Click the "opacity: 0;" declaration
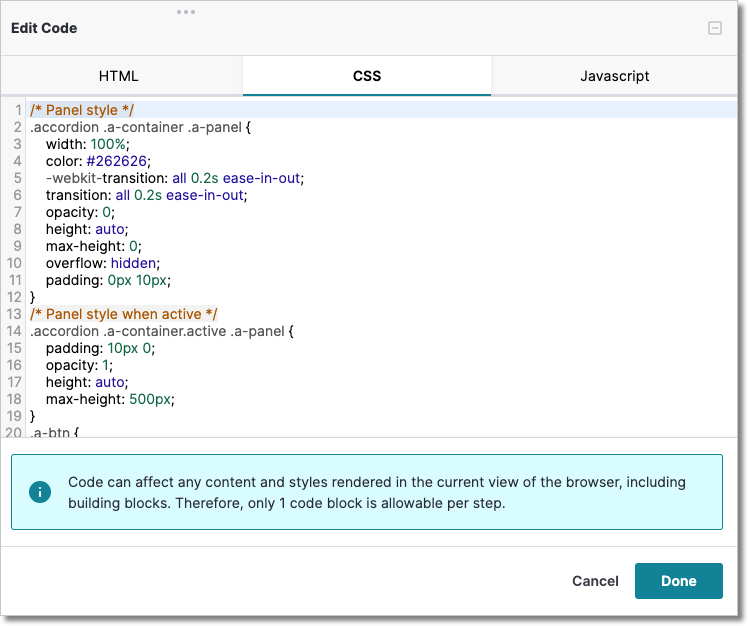 [x=80, y=212]
